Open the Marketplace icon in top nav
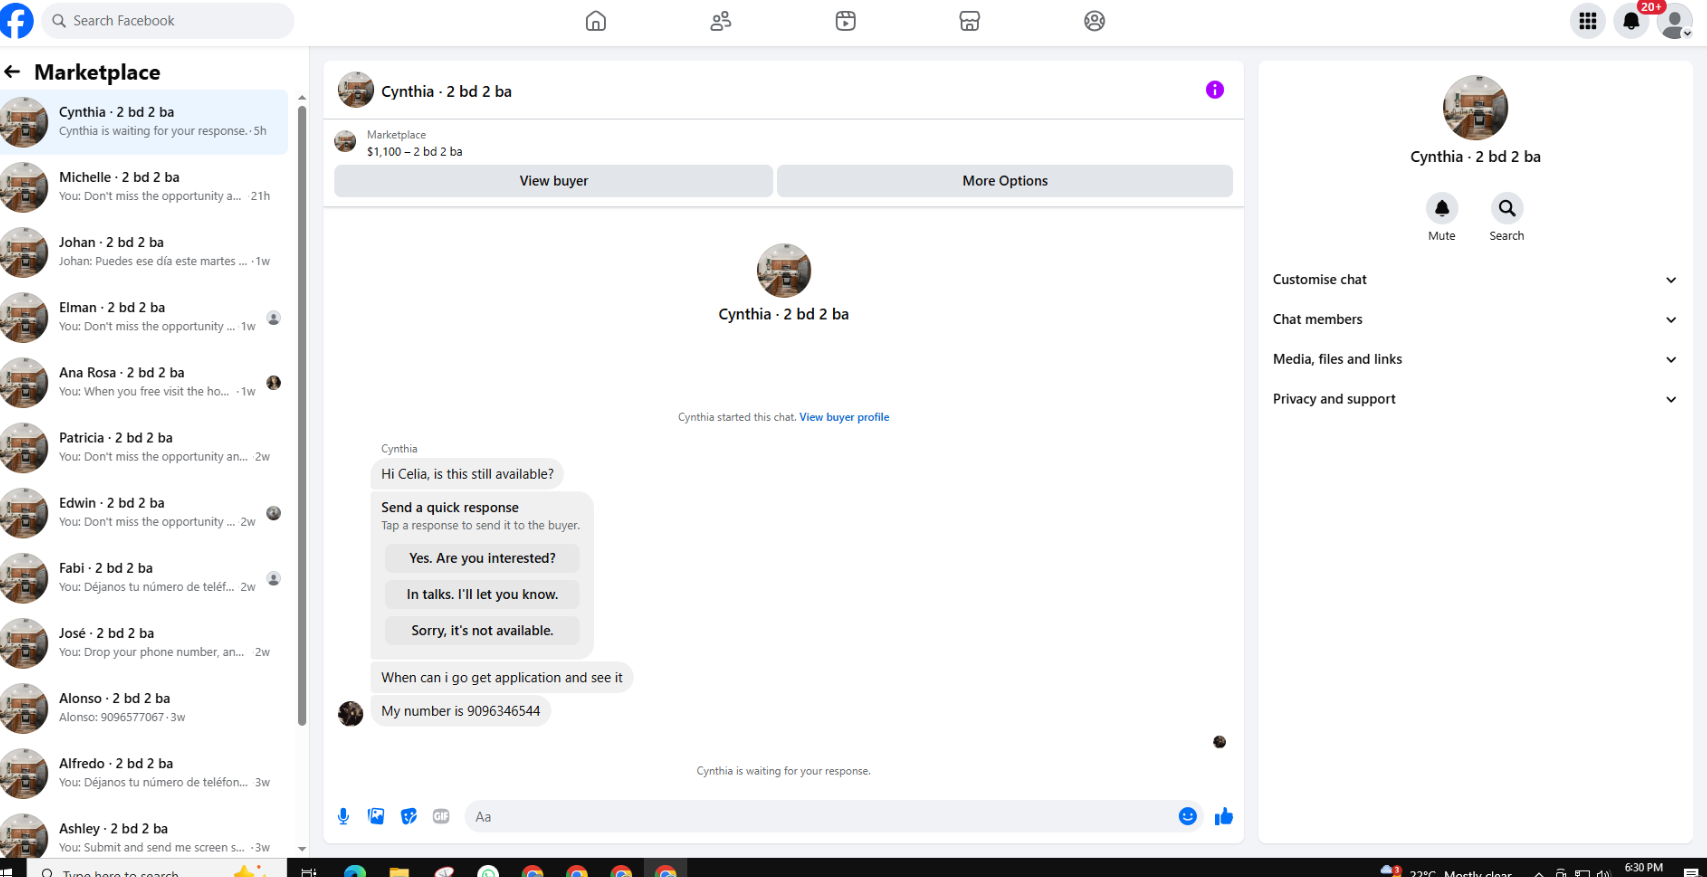Viewport: 1707px width, 877px height. click(970, 21)
